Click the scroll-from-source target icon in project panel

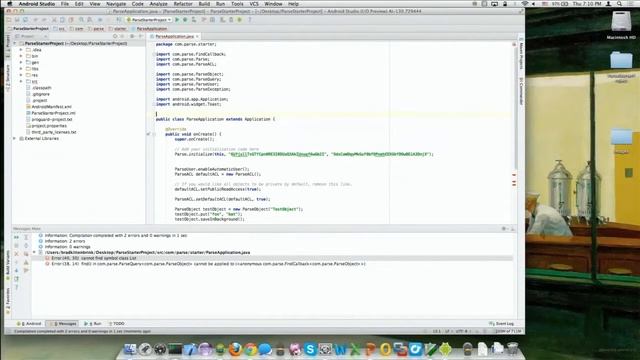coord(115,36)
